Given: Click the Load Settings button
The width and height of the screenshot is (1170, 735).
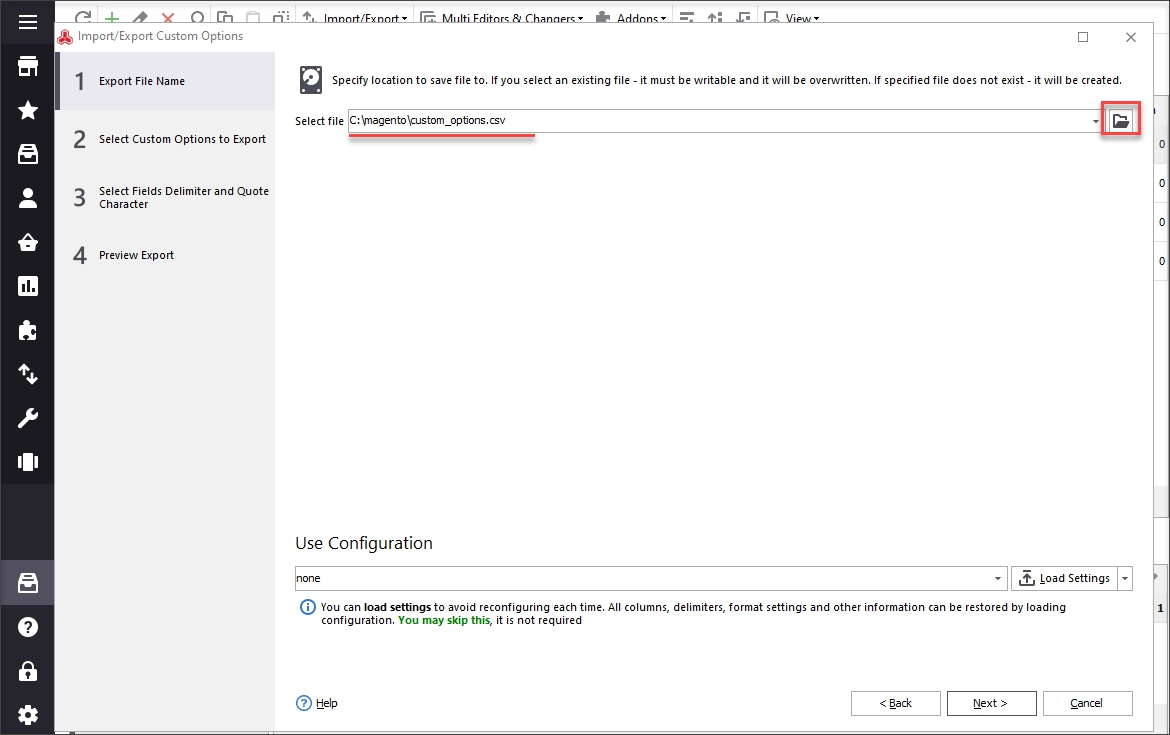Looking at the screenshot, I should click(x=1065, y=578).
